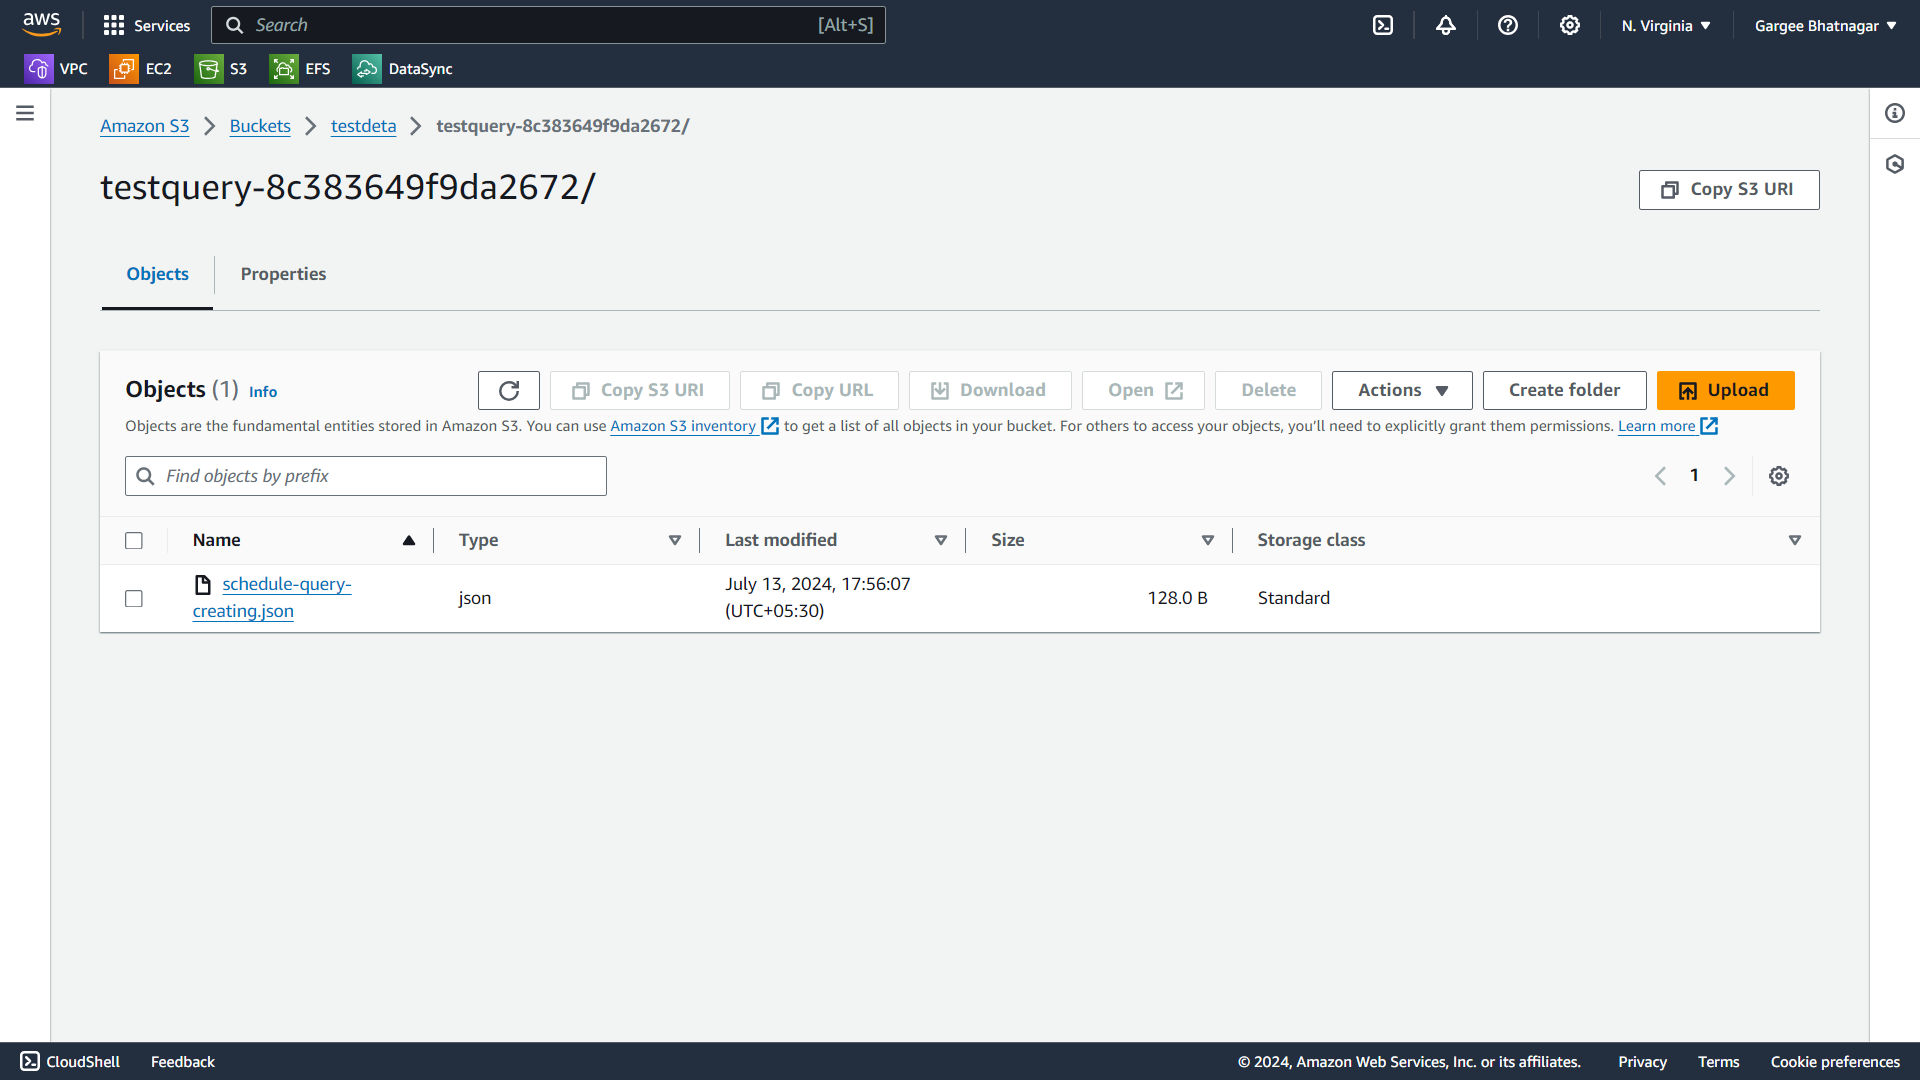The image size is (1920, 1080).
Task: Open table preferences gear icon
Action: point(1779,476)
